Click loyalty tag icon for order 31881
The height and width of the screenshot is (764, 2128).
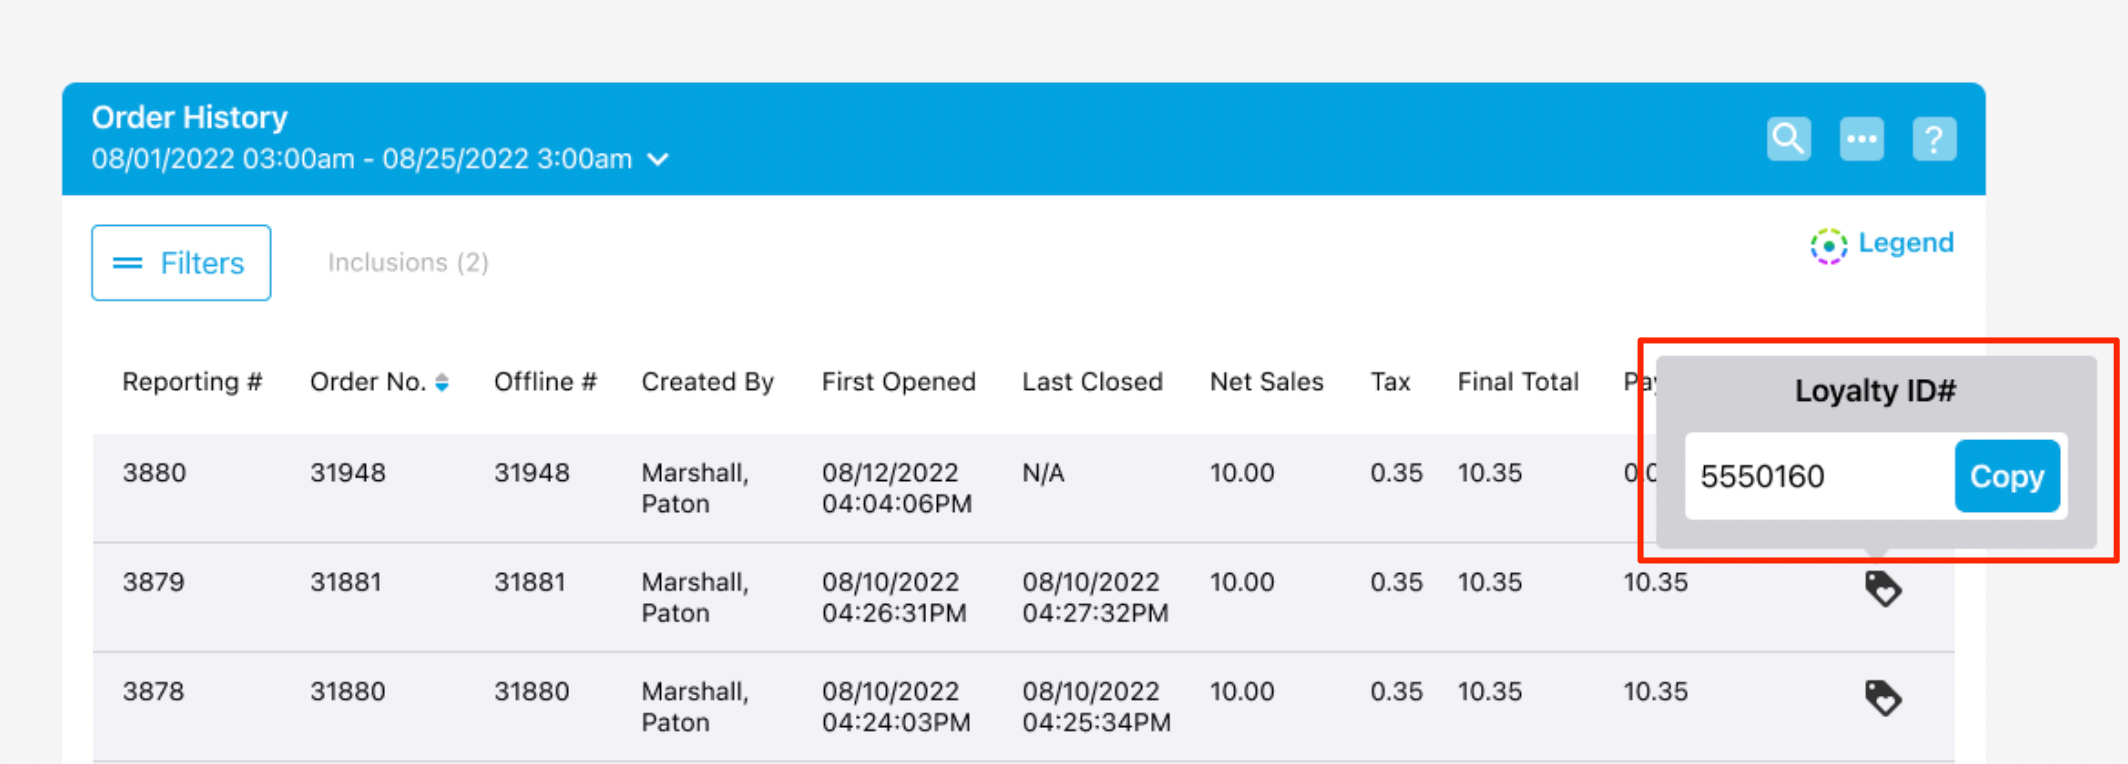coord(1882,589)
